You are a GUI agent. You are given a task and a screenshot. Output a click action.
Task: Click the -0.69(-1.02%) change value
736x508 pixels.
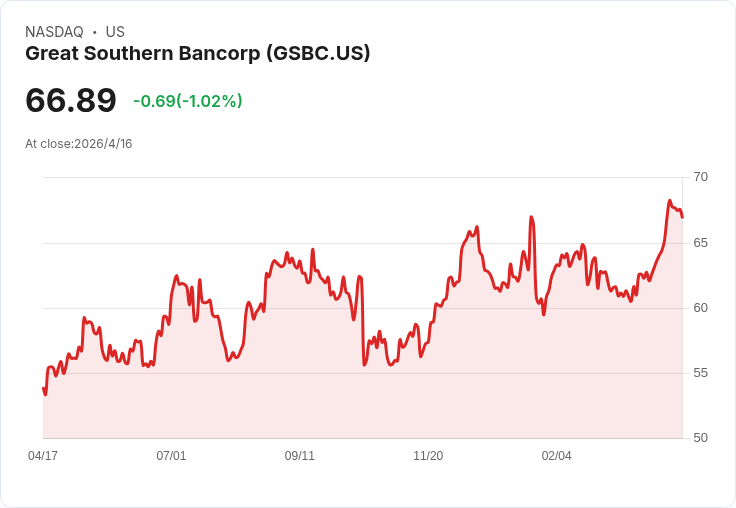188,101
